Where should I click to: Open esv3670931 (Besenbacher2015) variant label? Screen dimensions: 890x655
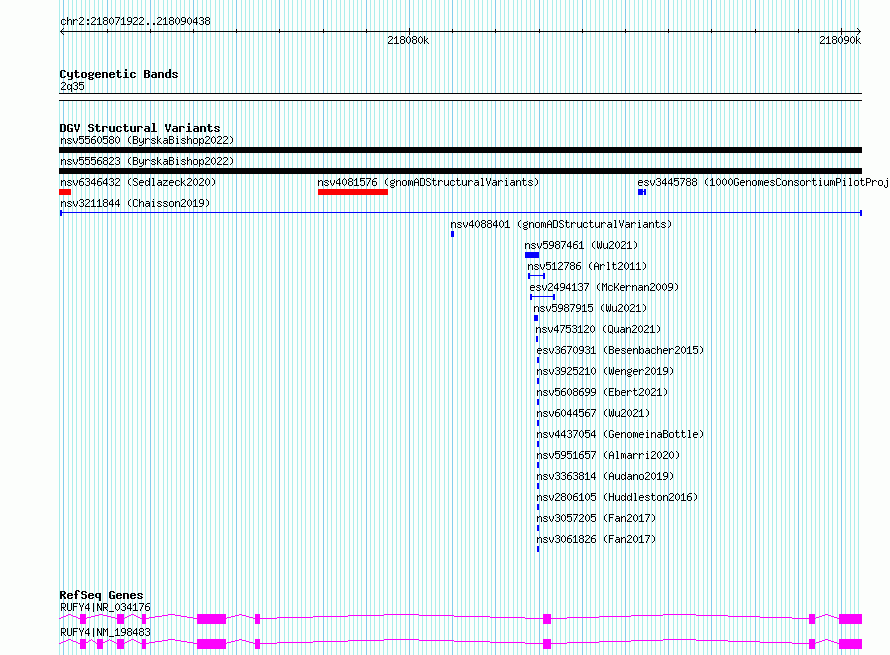tap(620, 350)
